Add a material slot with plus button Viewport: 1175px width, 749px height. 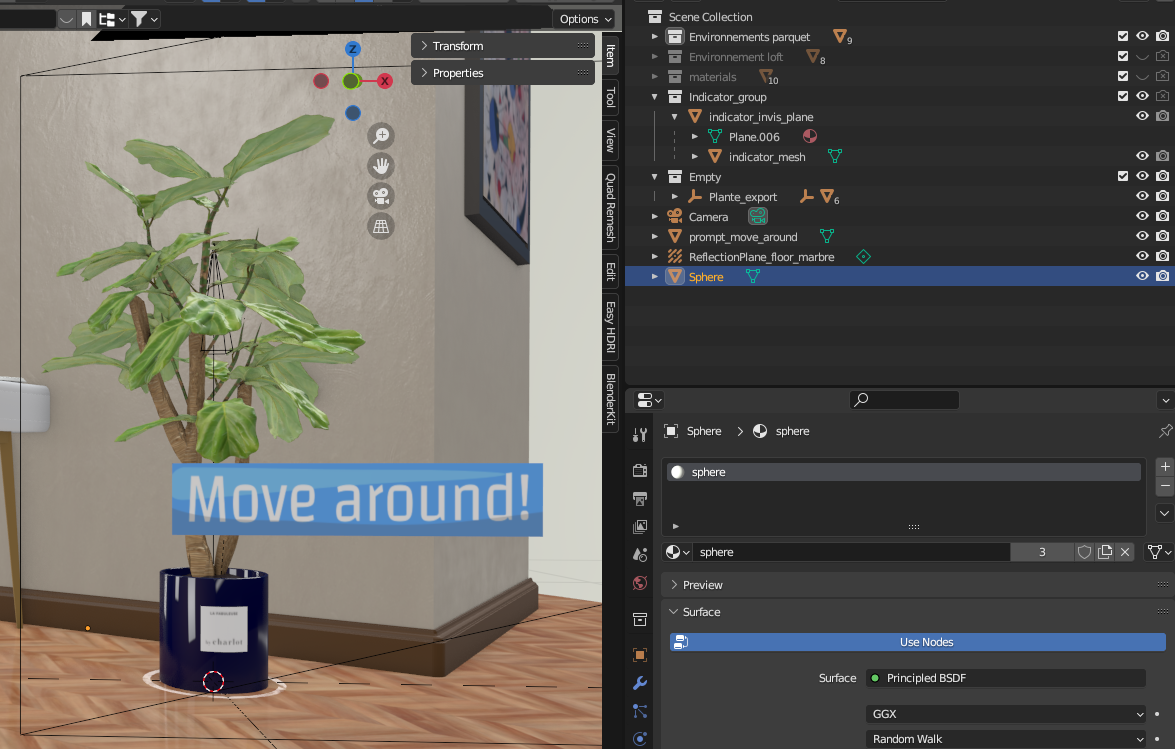pos(1165,467)
